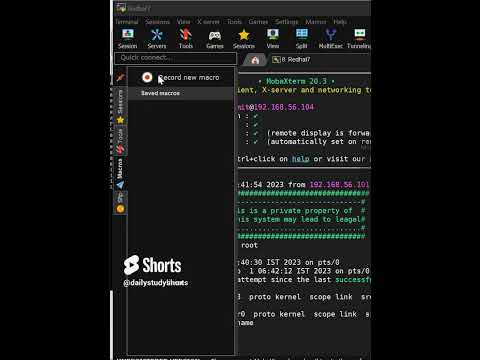The image size is (480, 360).
Task: Click the Sessions sidebar tab
Action: click(x=120, y=106)
